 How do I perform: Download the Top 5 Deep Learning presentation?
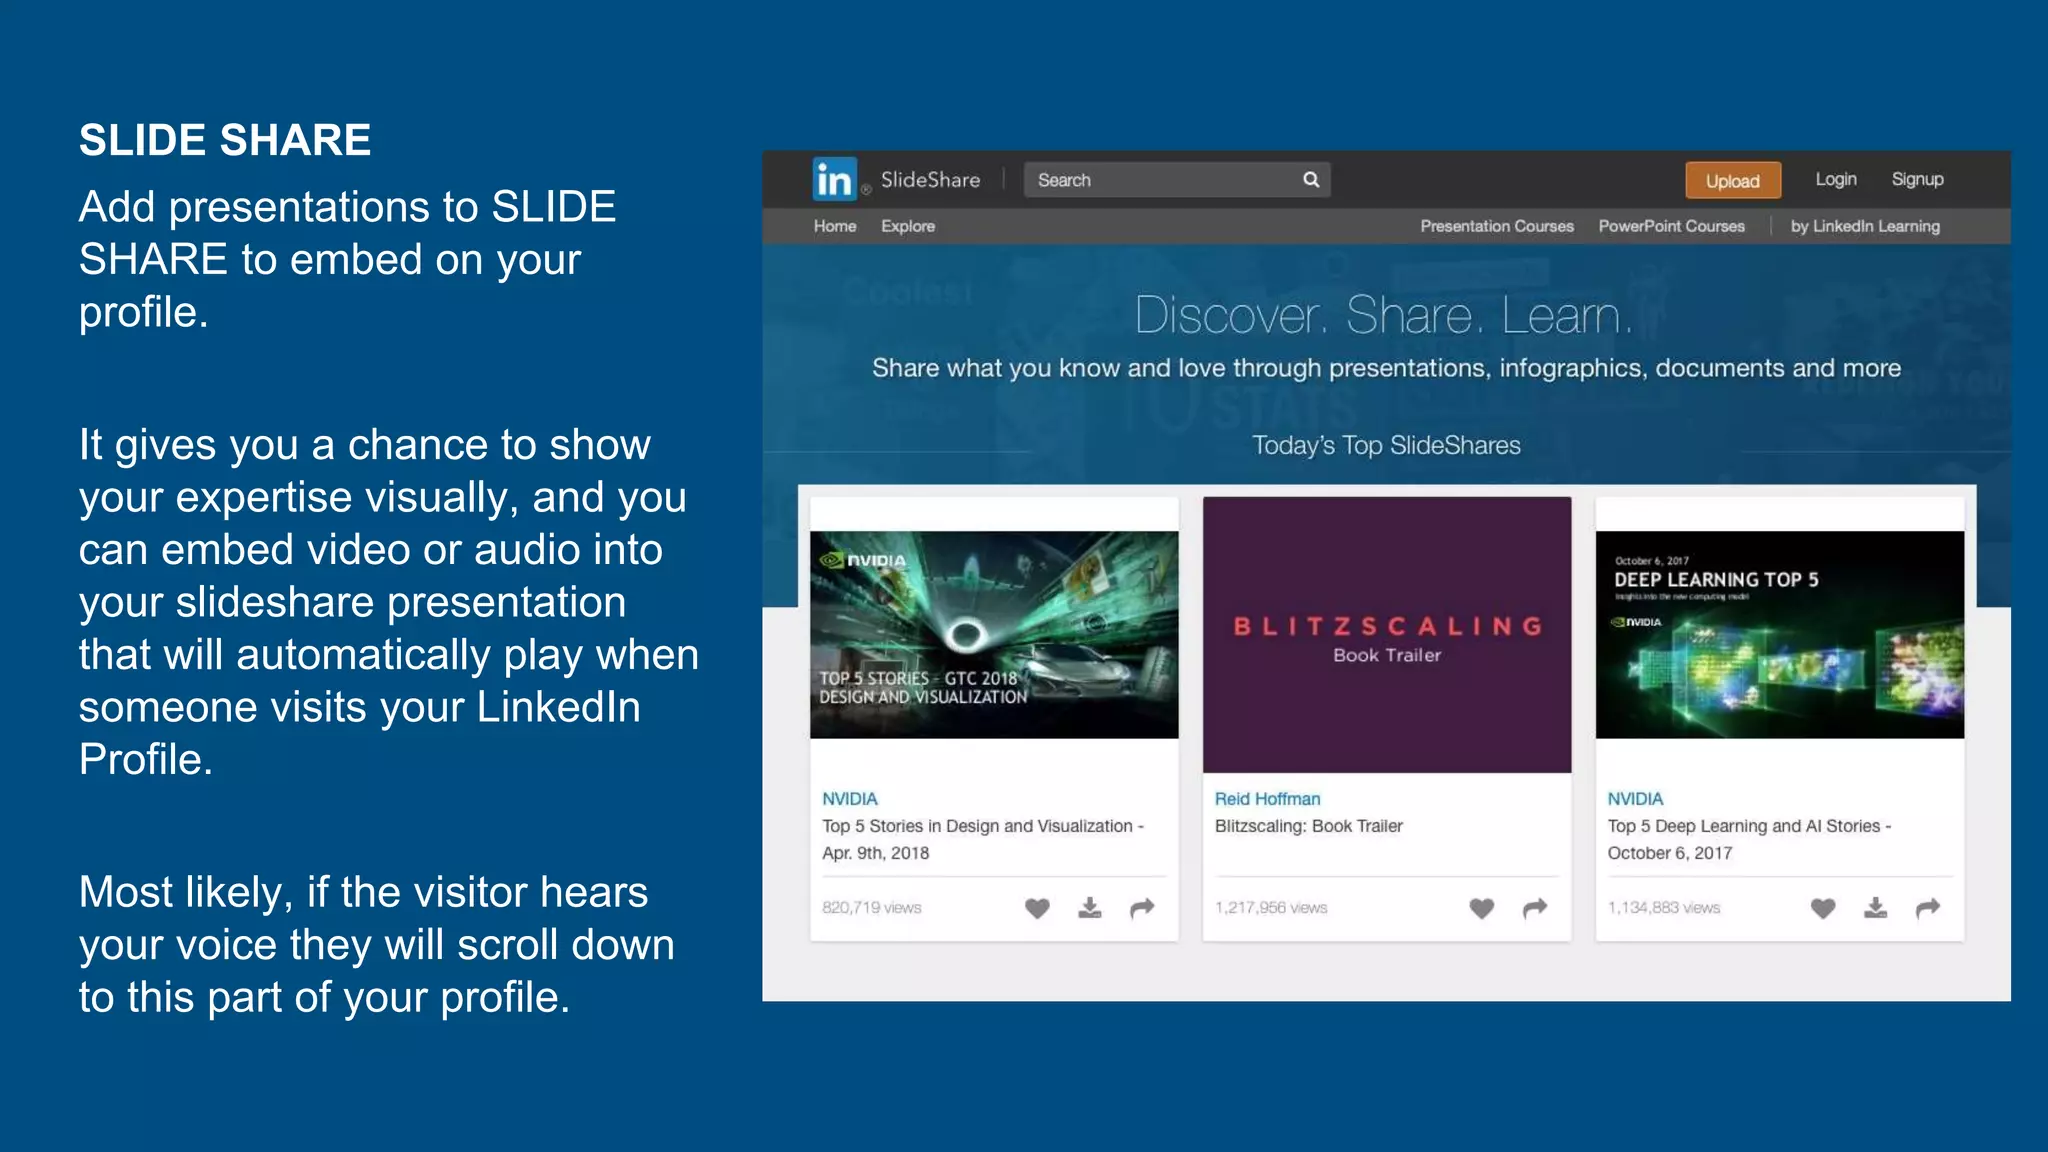coord(1876,908)
